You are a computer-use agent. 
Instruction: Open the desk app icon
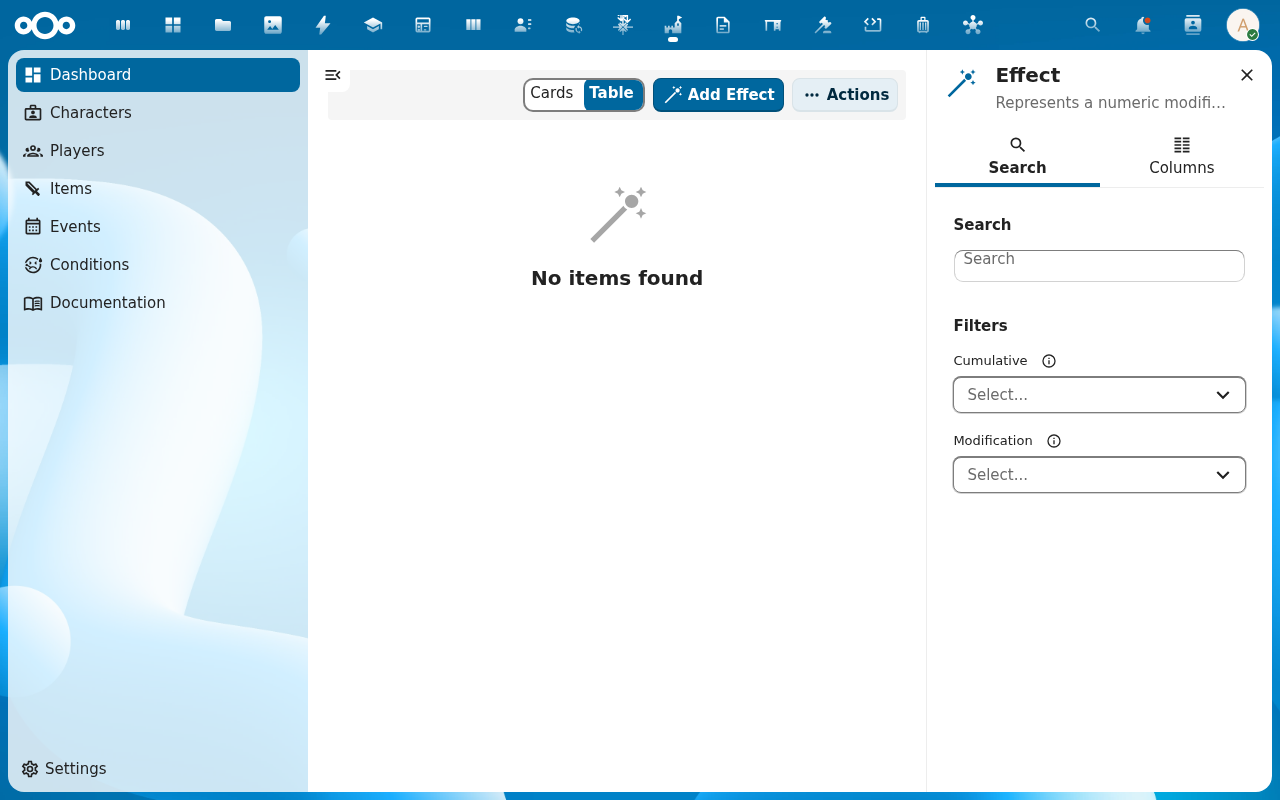tap(773, 25)
